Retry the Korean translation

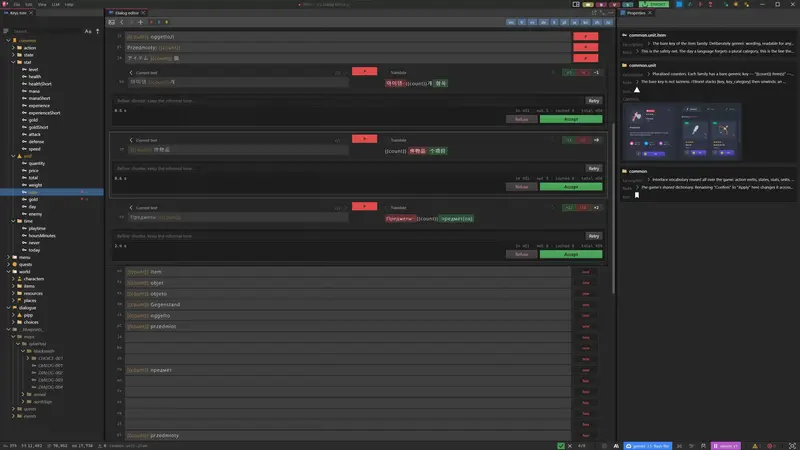click(x=593, y=101)
